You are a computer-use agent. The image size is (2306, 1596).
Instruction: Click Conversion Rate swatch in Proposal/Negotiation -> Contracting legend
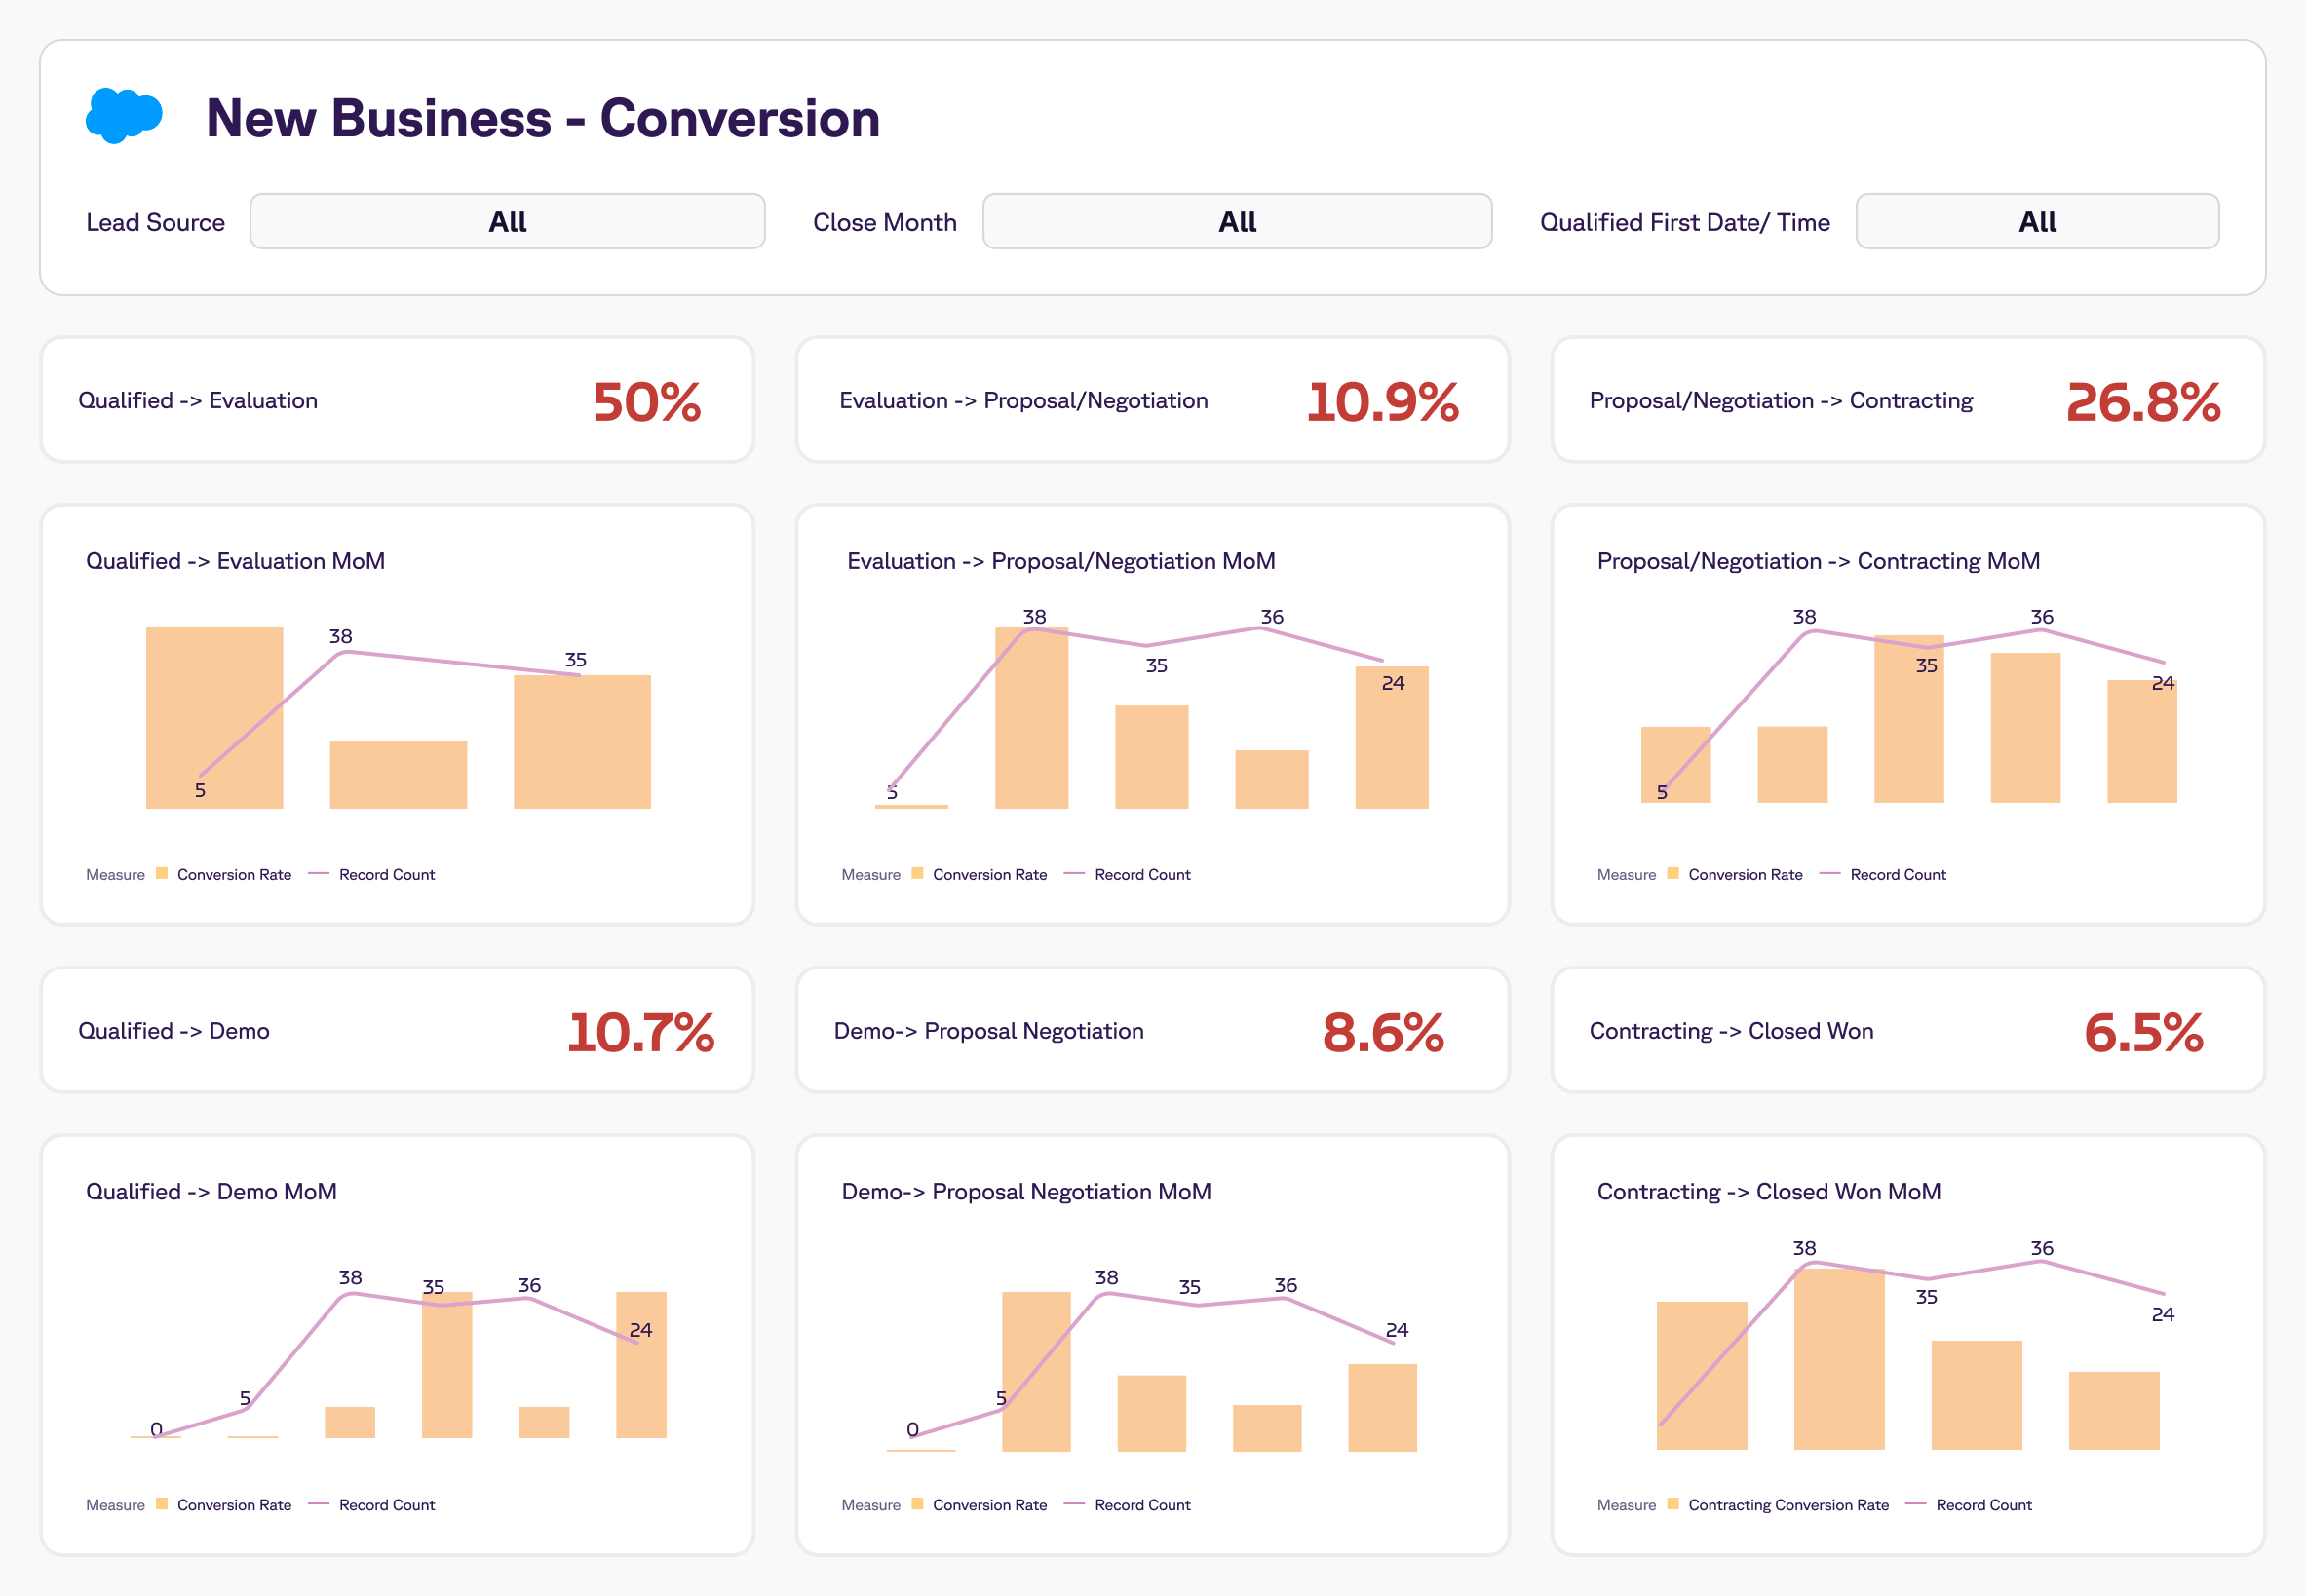click(1673, 873)
